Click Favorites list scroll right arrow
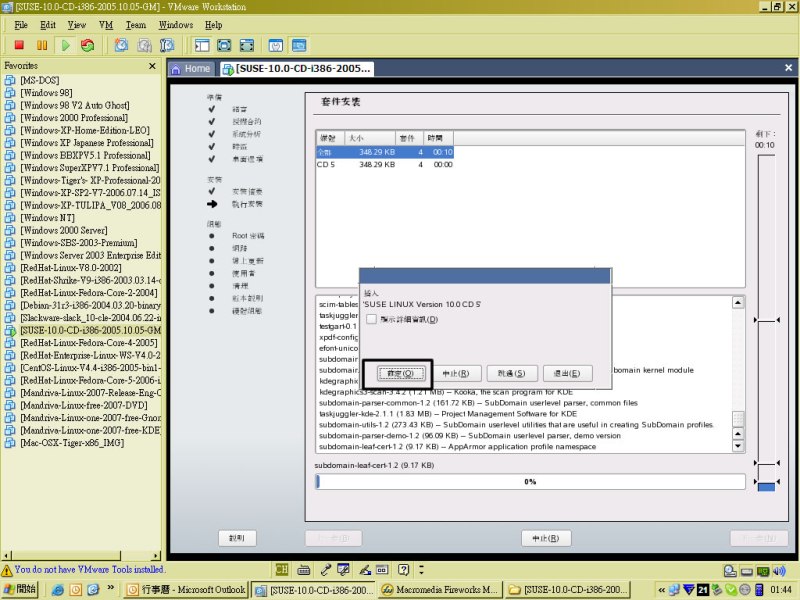The width and height of the screenshot is (800, 600). click(156, 556)
